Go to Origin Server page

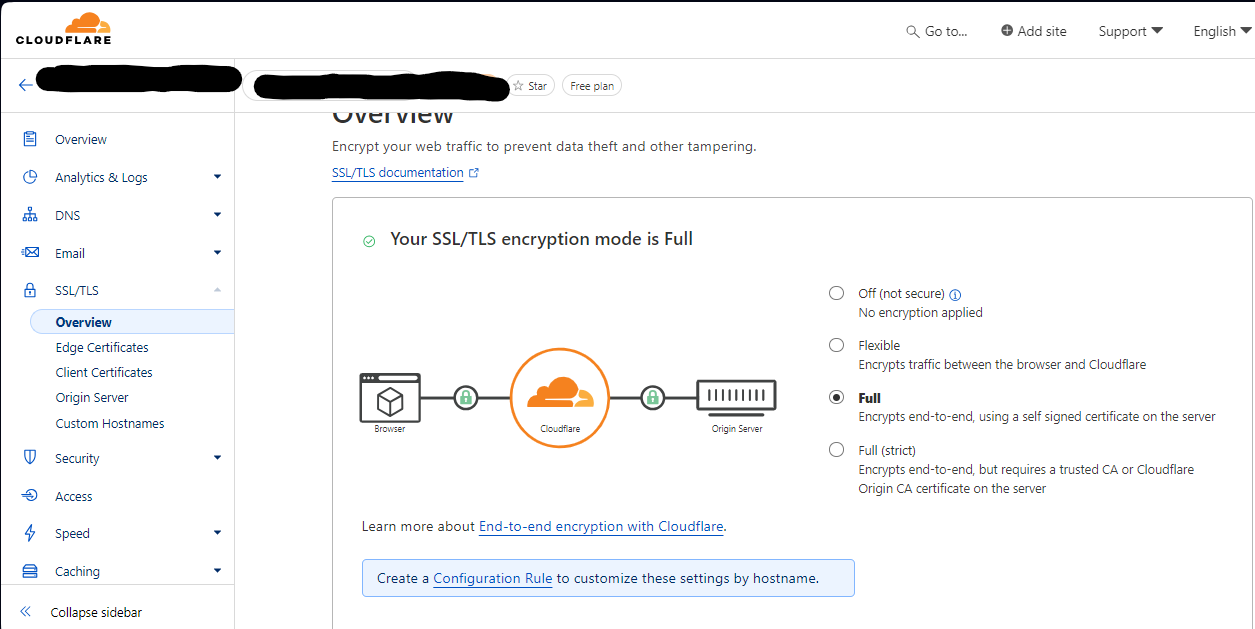[92, 397]
